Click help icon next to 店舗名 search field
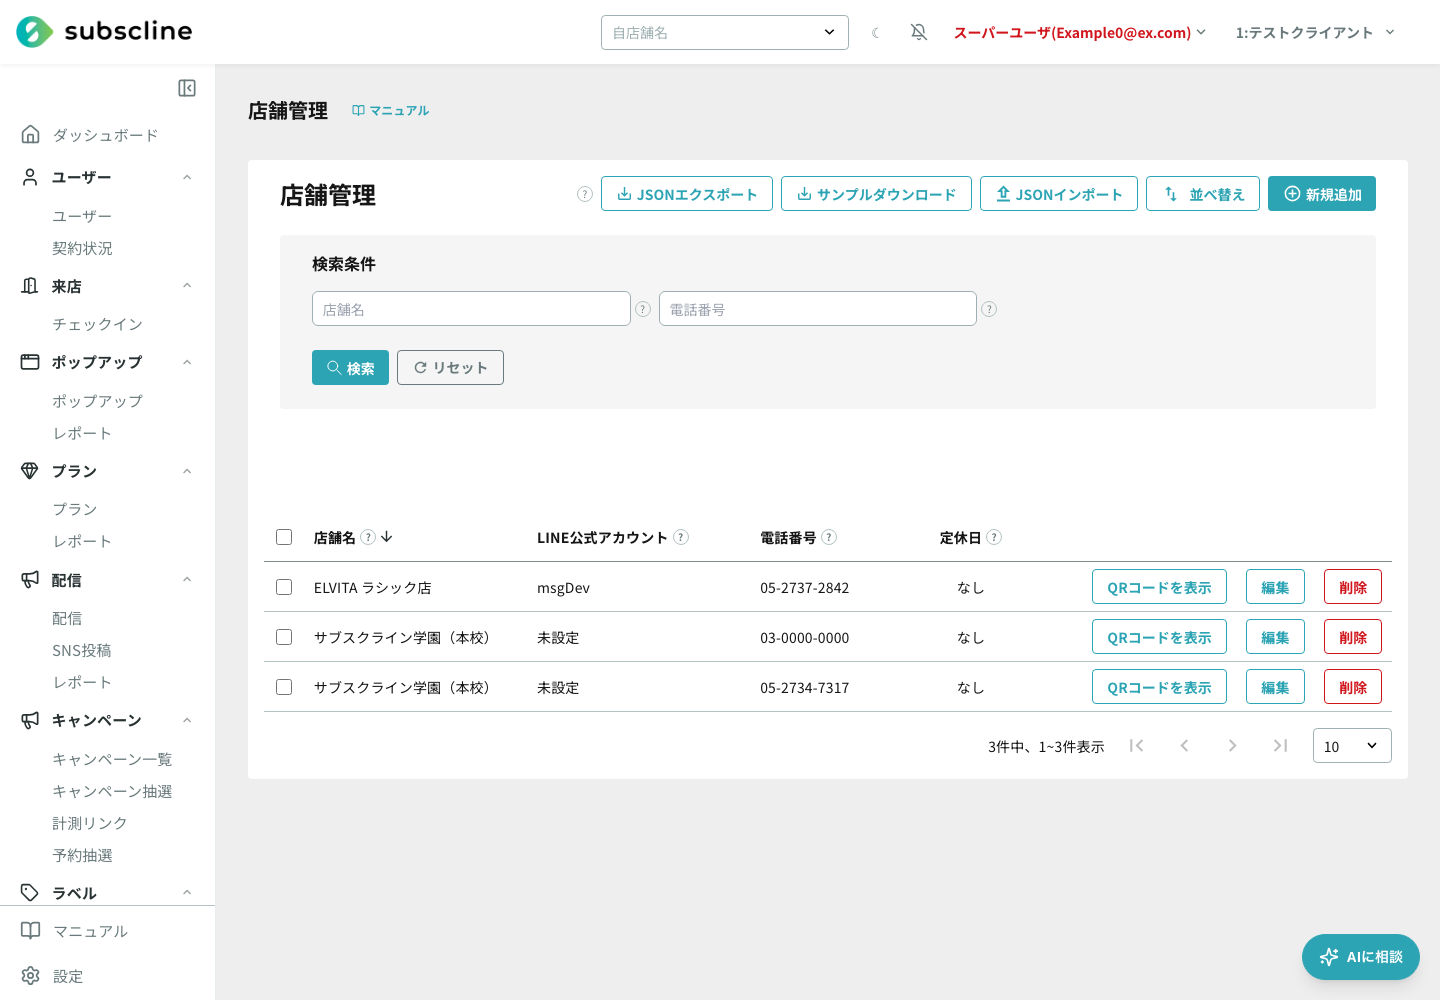This screenshot has width=1440, height=1000. pyautogui.click(x=643, y=309)
